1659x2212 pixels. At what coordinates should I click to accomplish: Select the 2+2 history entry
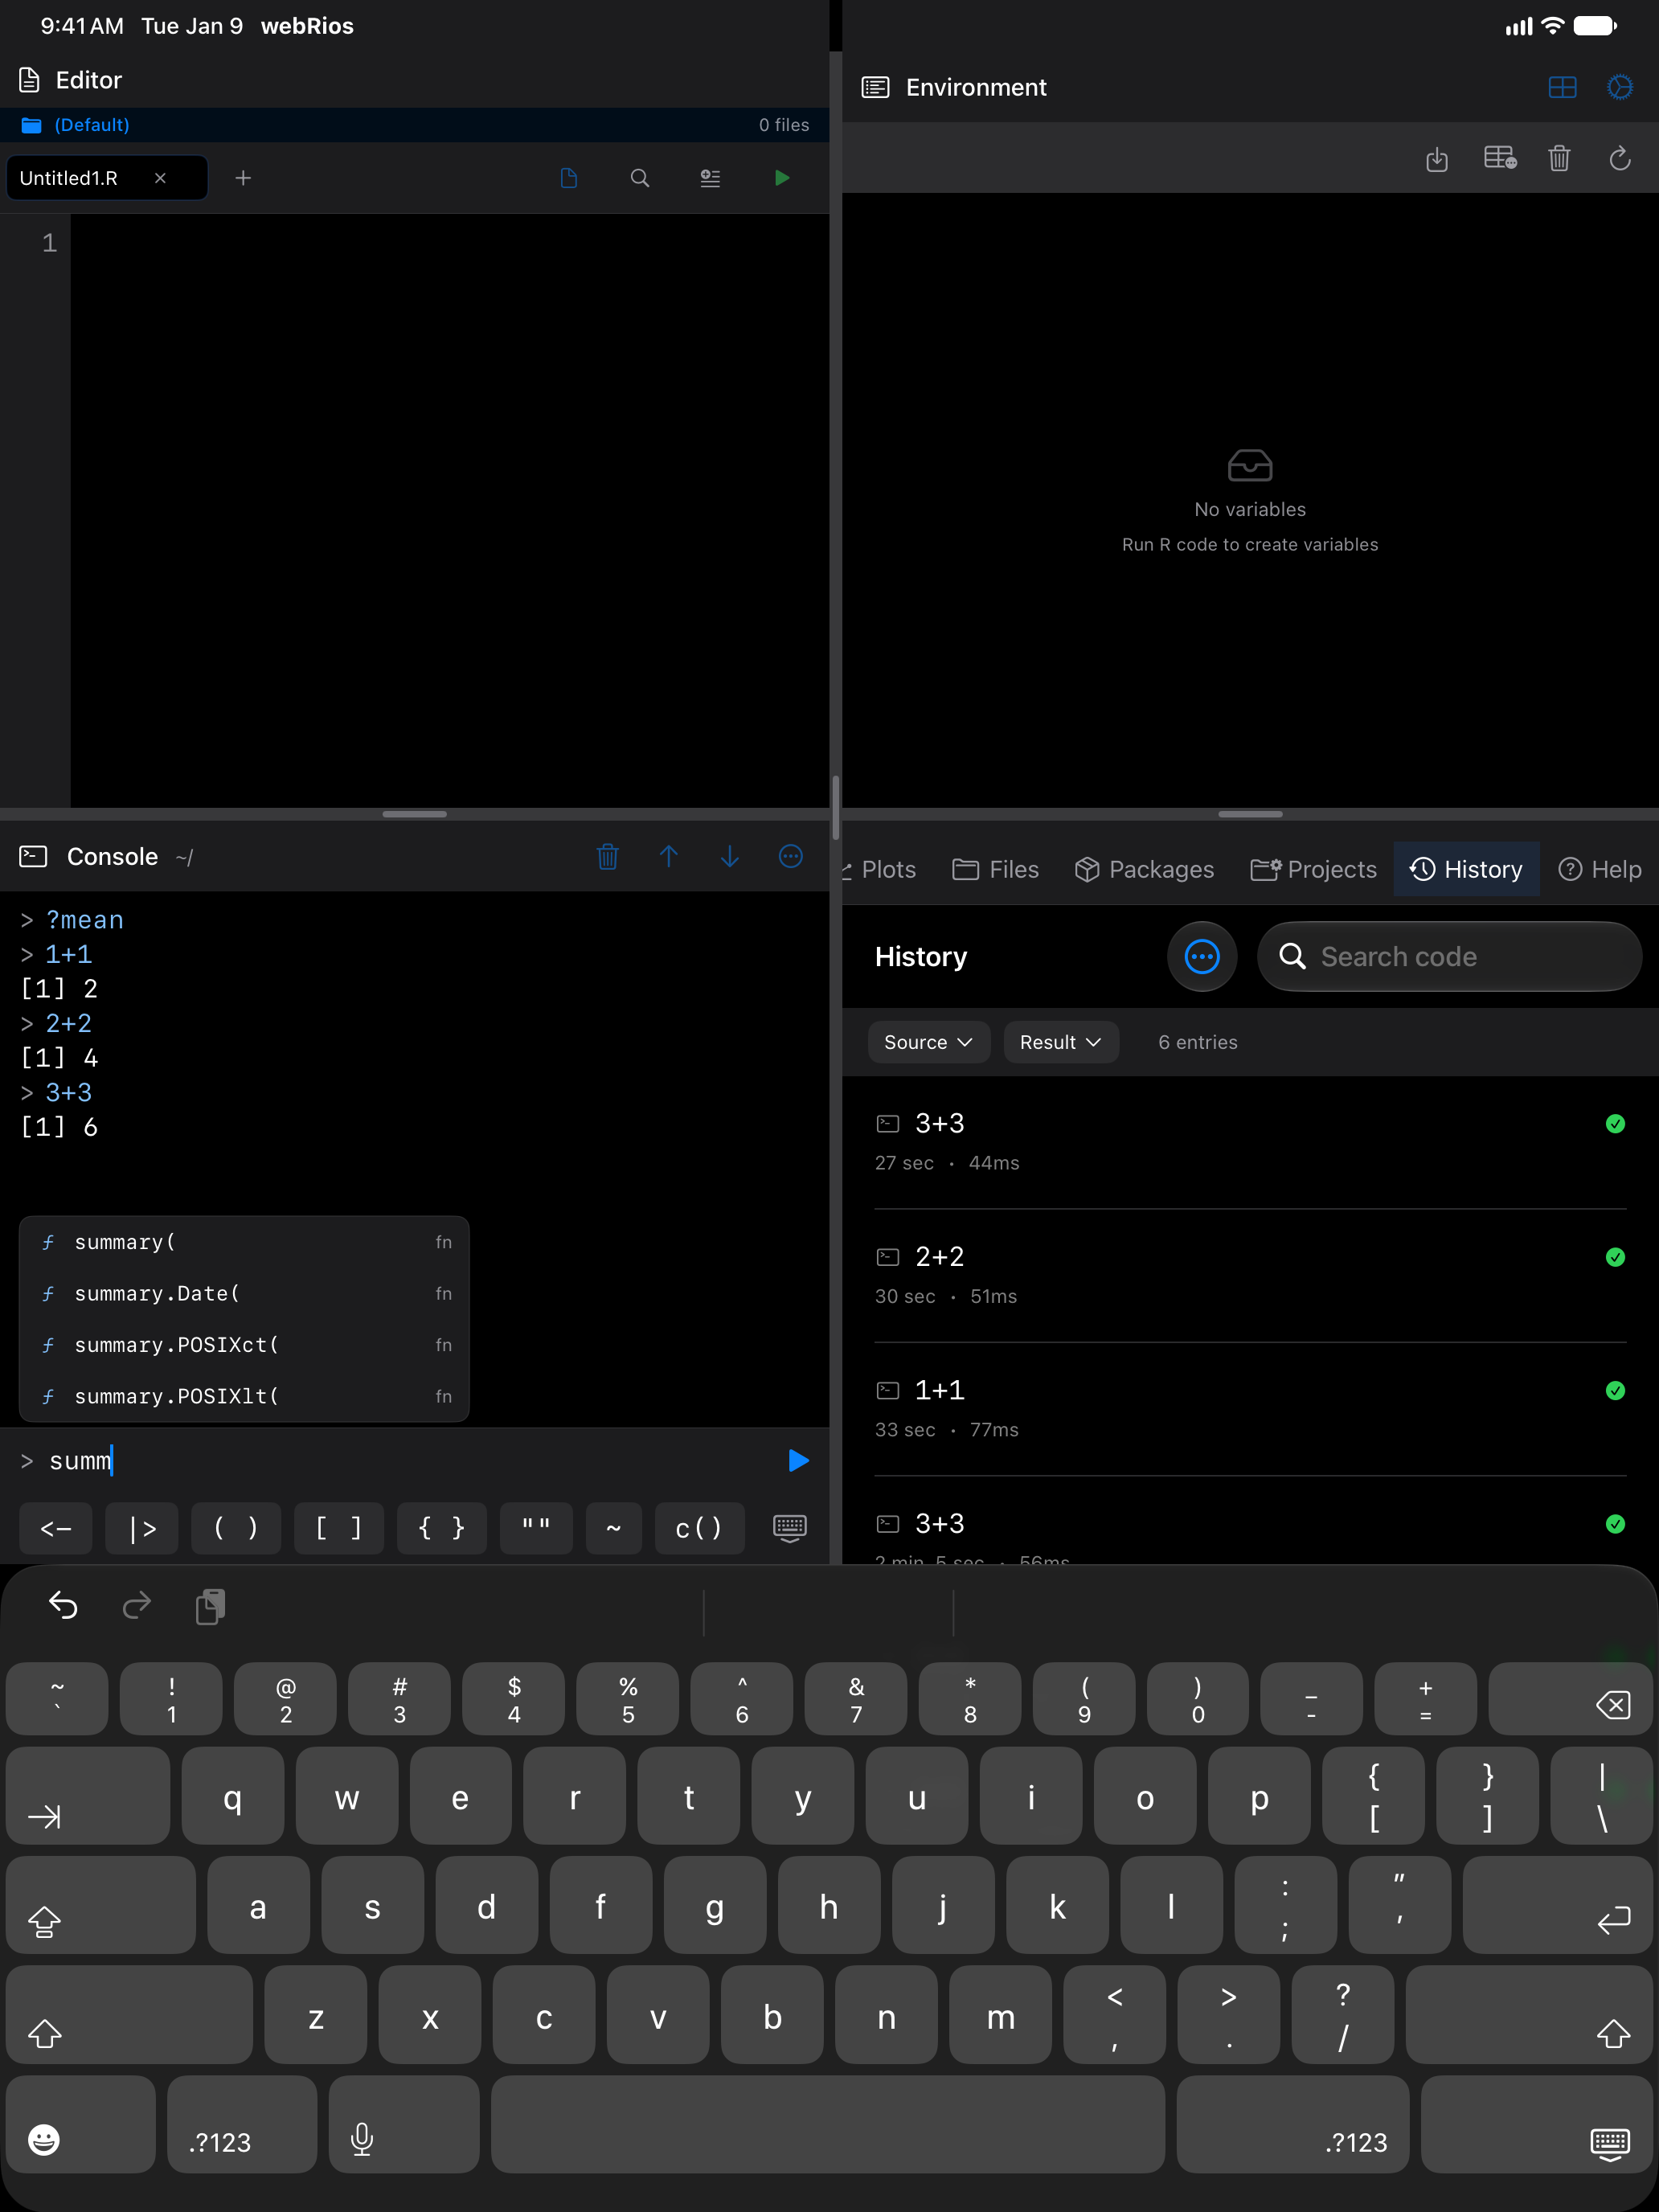pyautogui.click(x=1250, y=1276)
